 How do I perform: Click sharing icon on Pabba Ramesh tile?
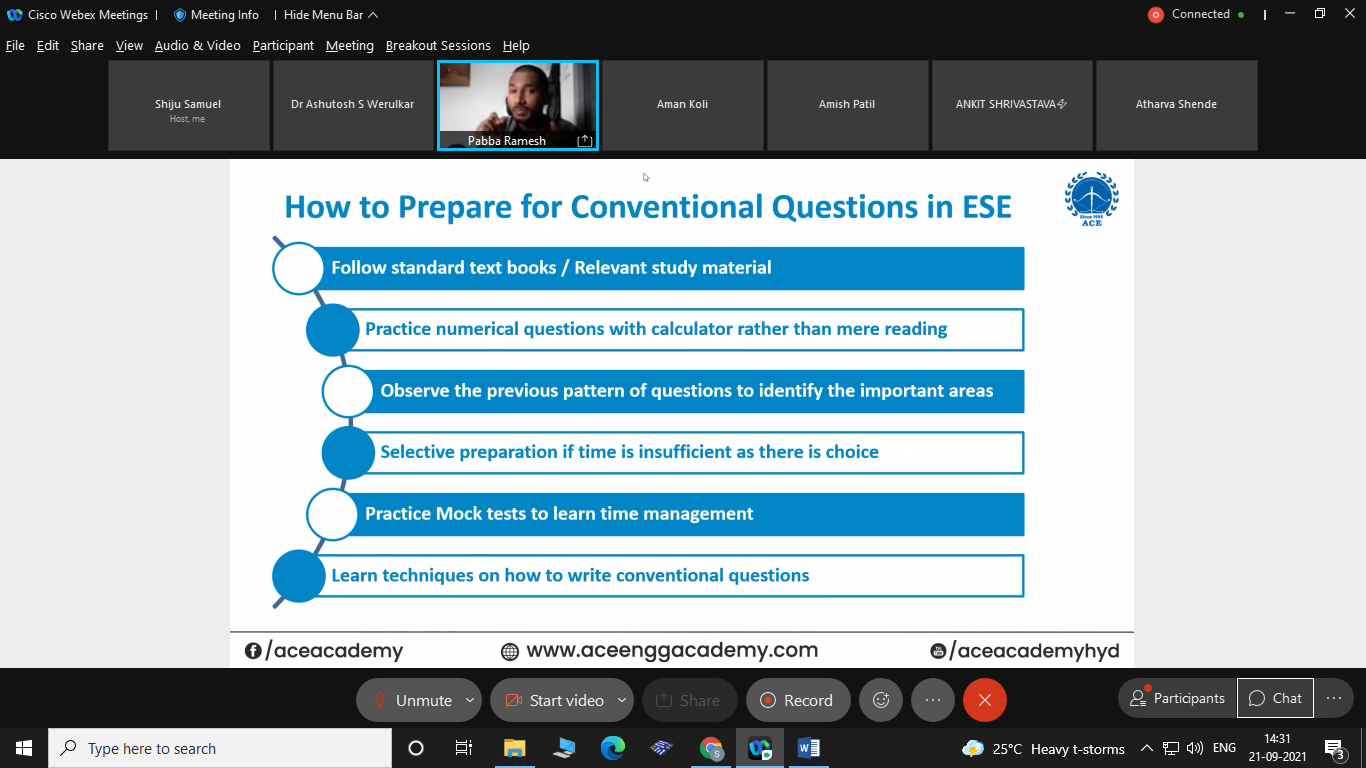585,141
